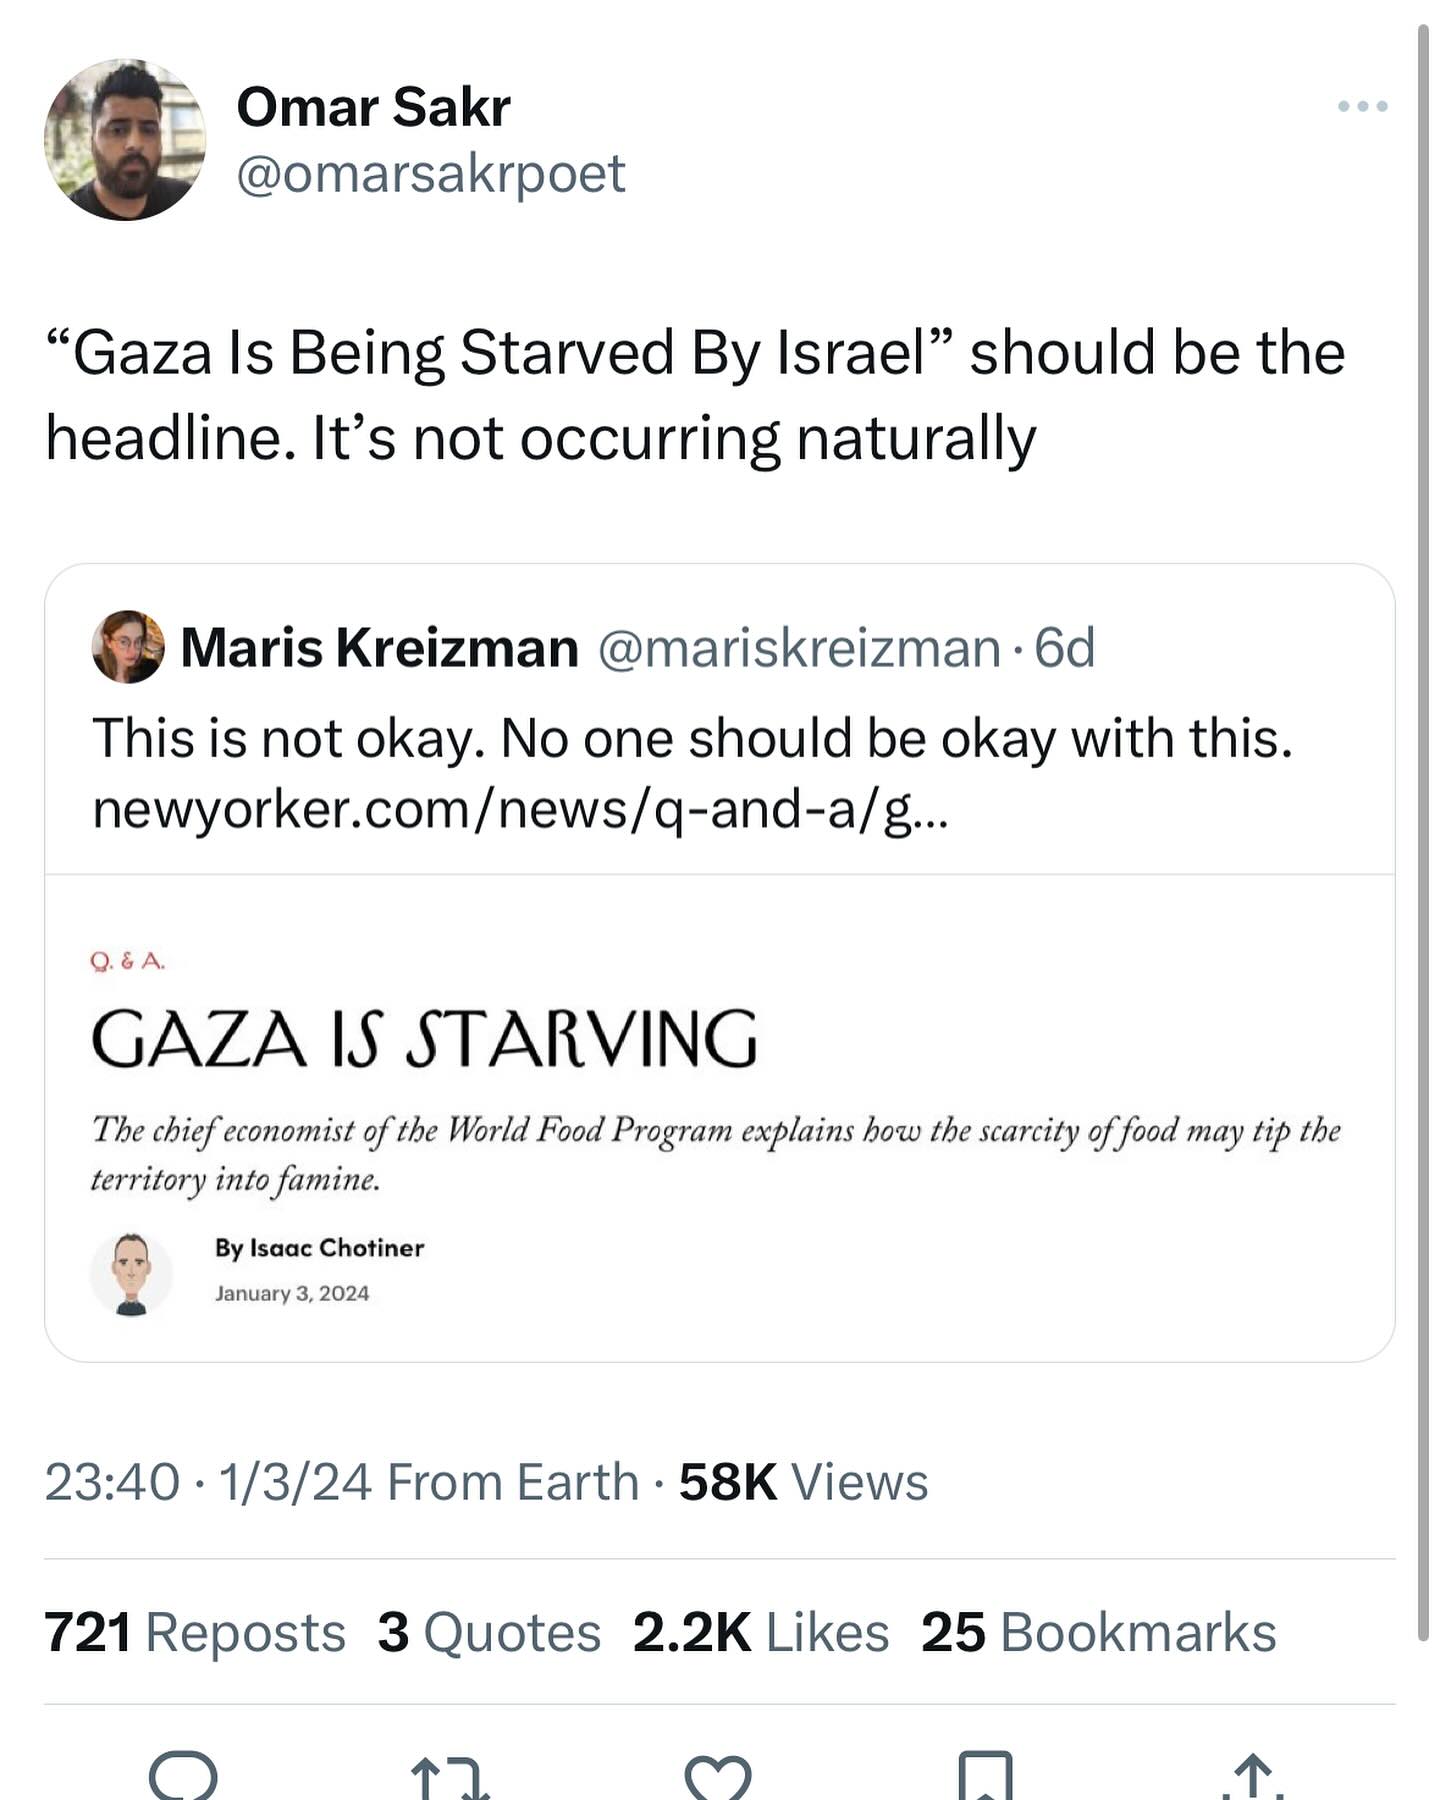Tap the Isaac Chotiner author illustration

click(x=131, y=1273)
